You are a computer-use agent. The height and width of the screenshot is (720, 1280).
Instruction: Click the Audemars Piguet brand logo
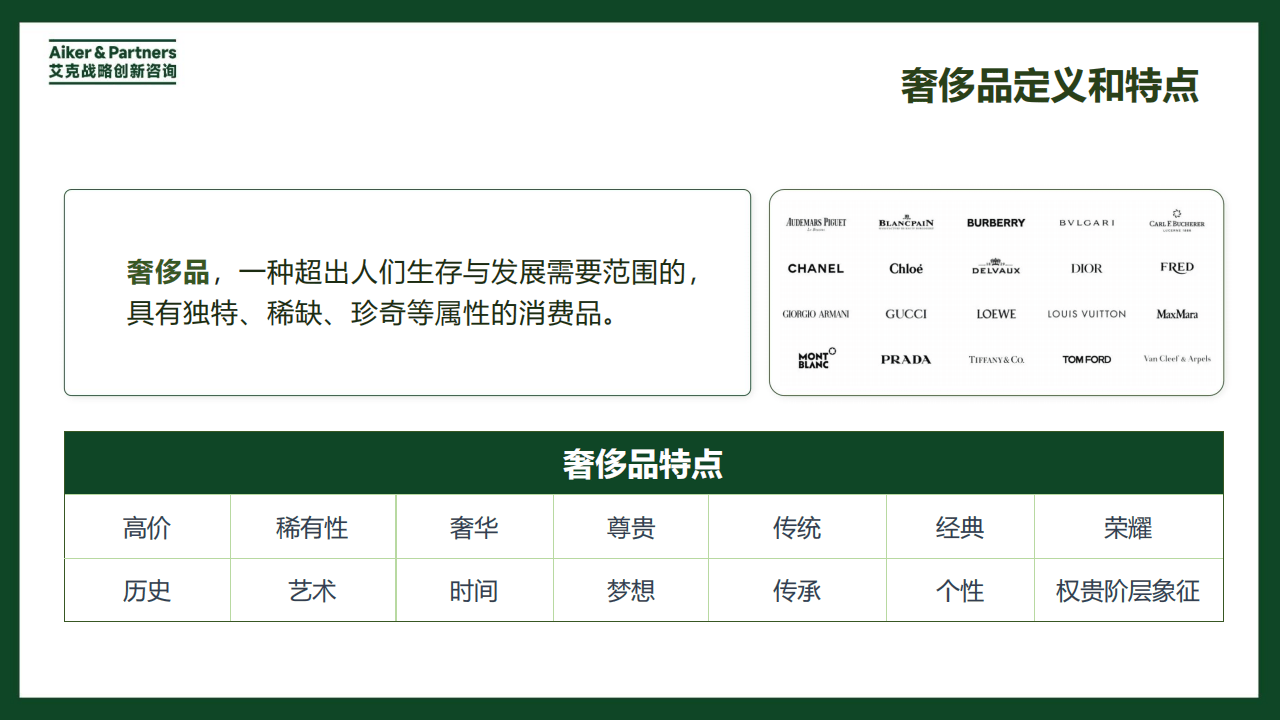(816, 223)
